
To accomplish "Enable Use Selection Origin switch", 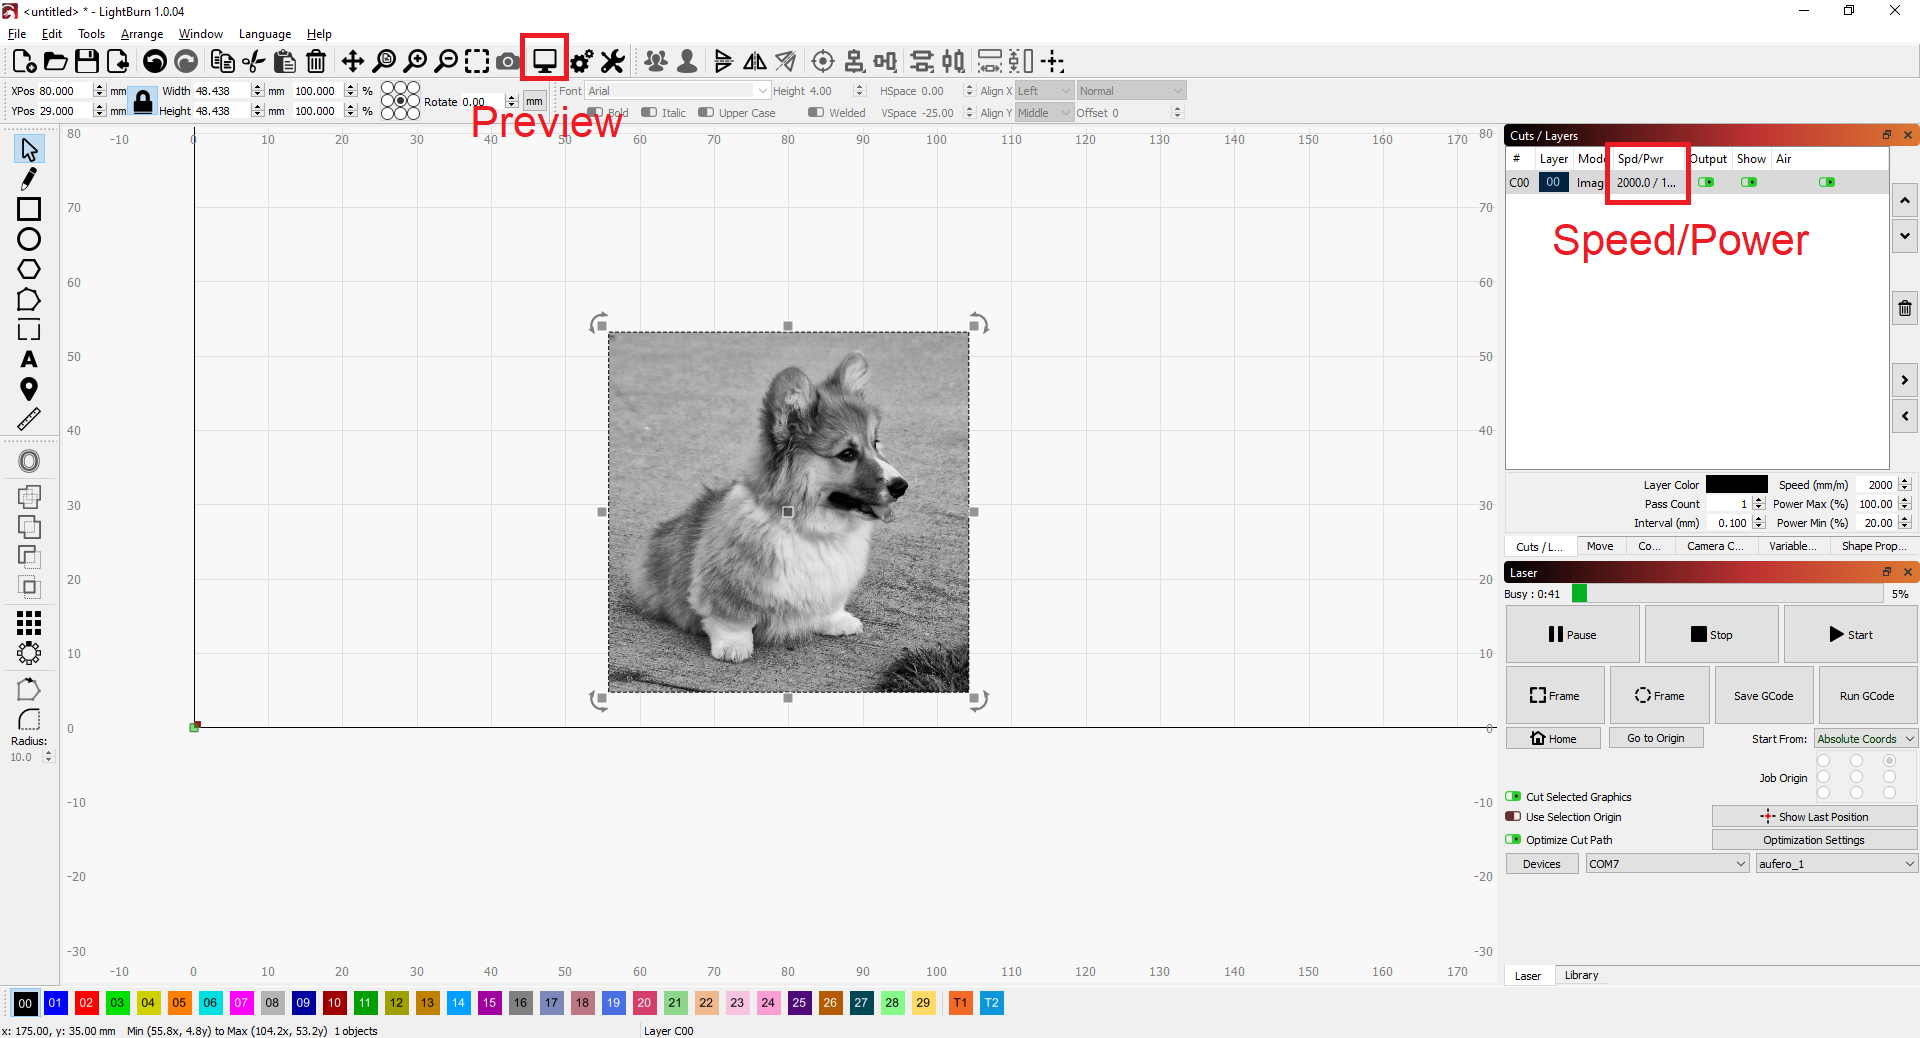I will (x=1513, y=817).
